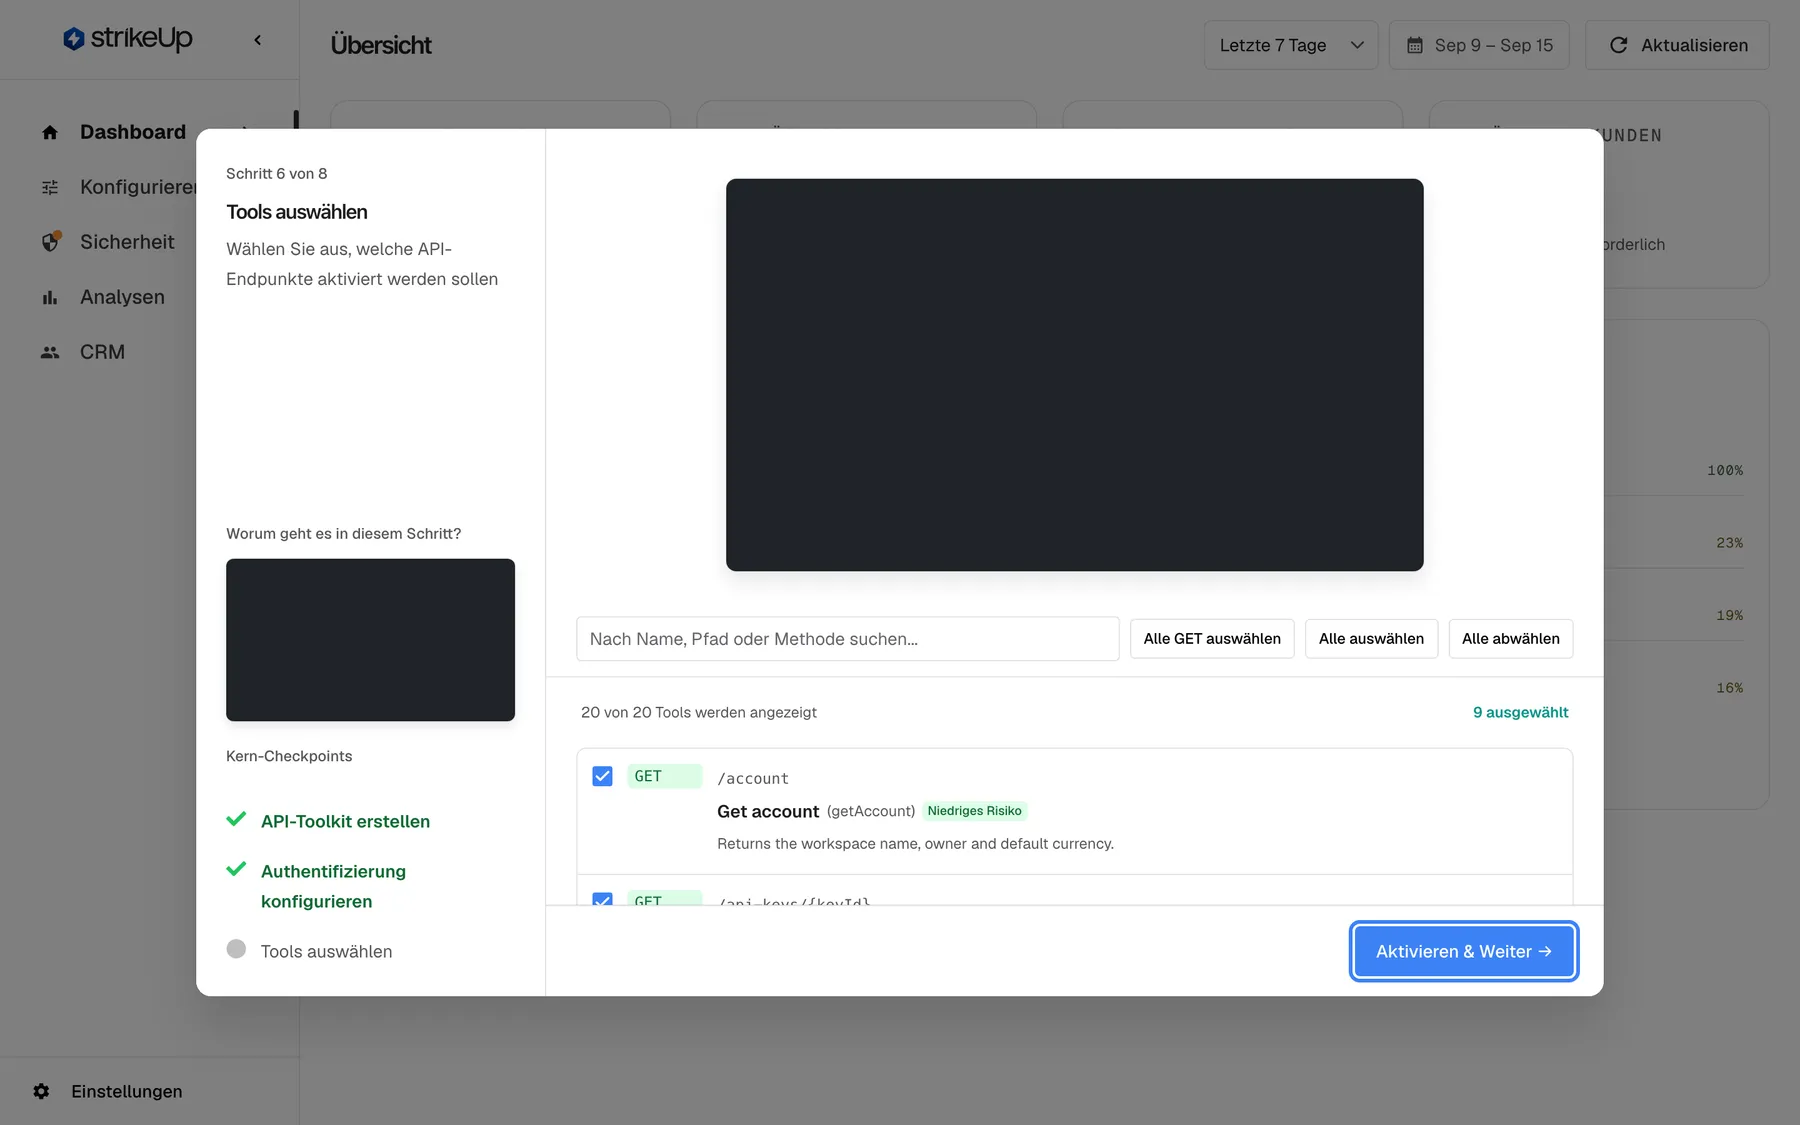1800x1125 pixels.
Task: Click the Schritt 6 von 8 label
Action: [x=277, y=173]
